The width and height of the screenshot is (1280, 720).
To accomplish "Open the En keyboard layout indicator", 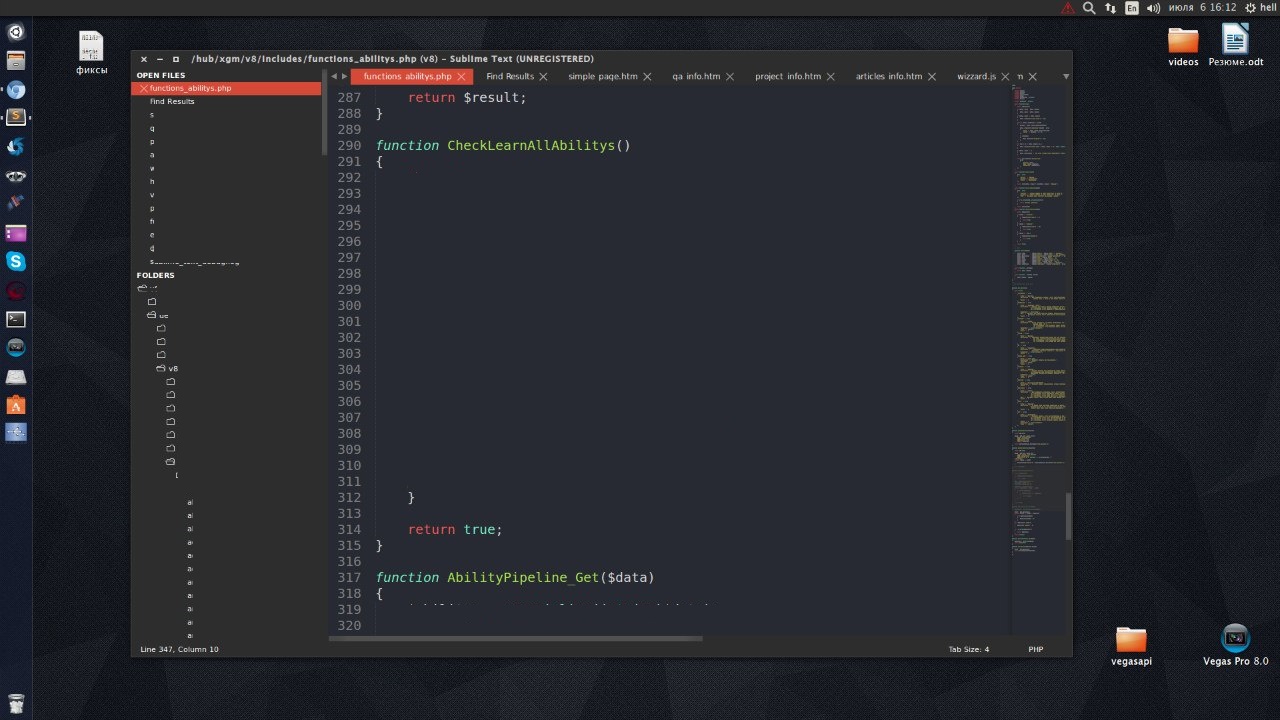I will pos(1132,8).
